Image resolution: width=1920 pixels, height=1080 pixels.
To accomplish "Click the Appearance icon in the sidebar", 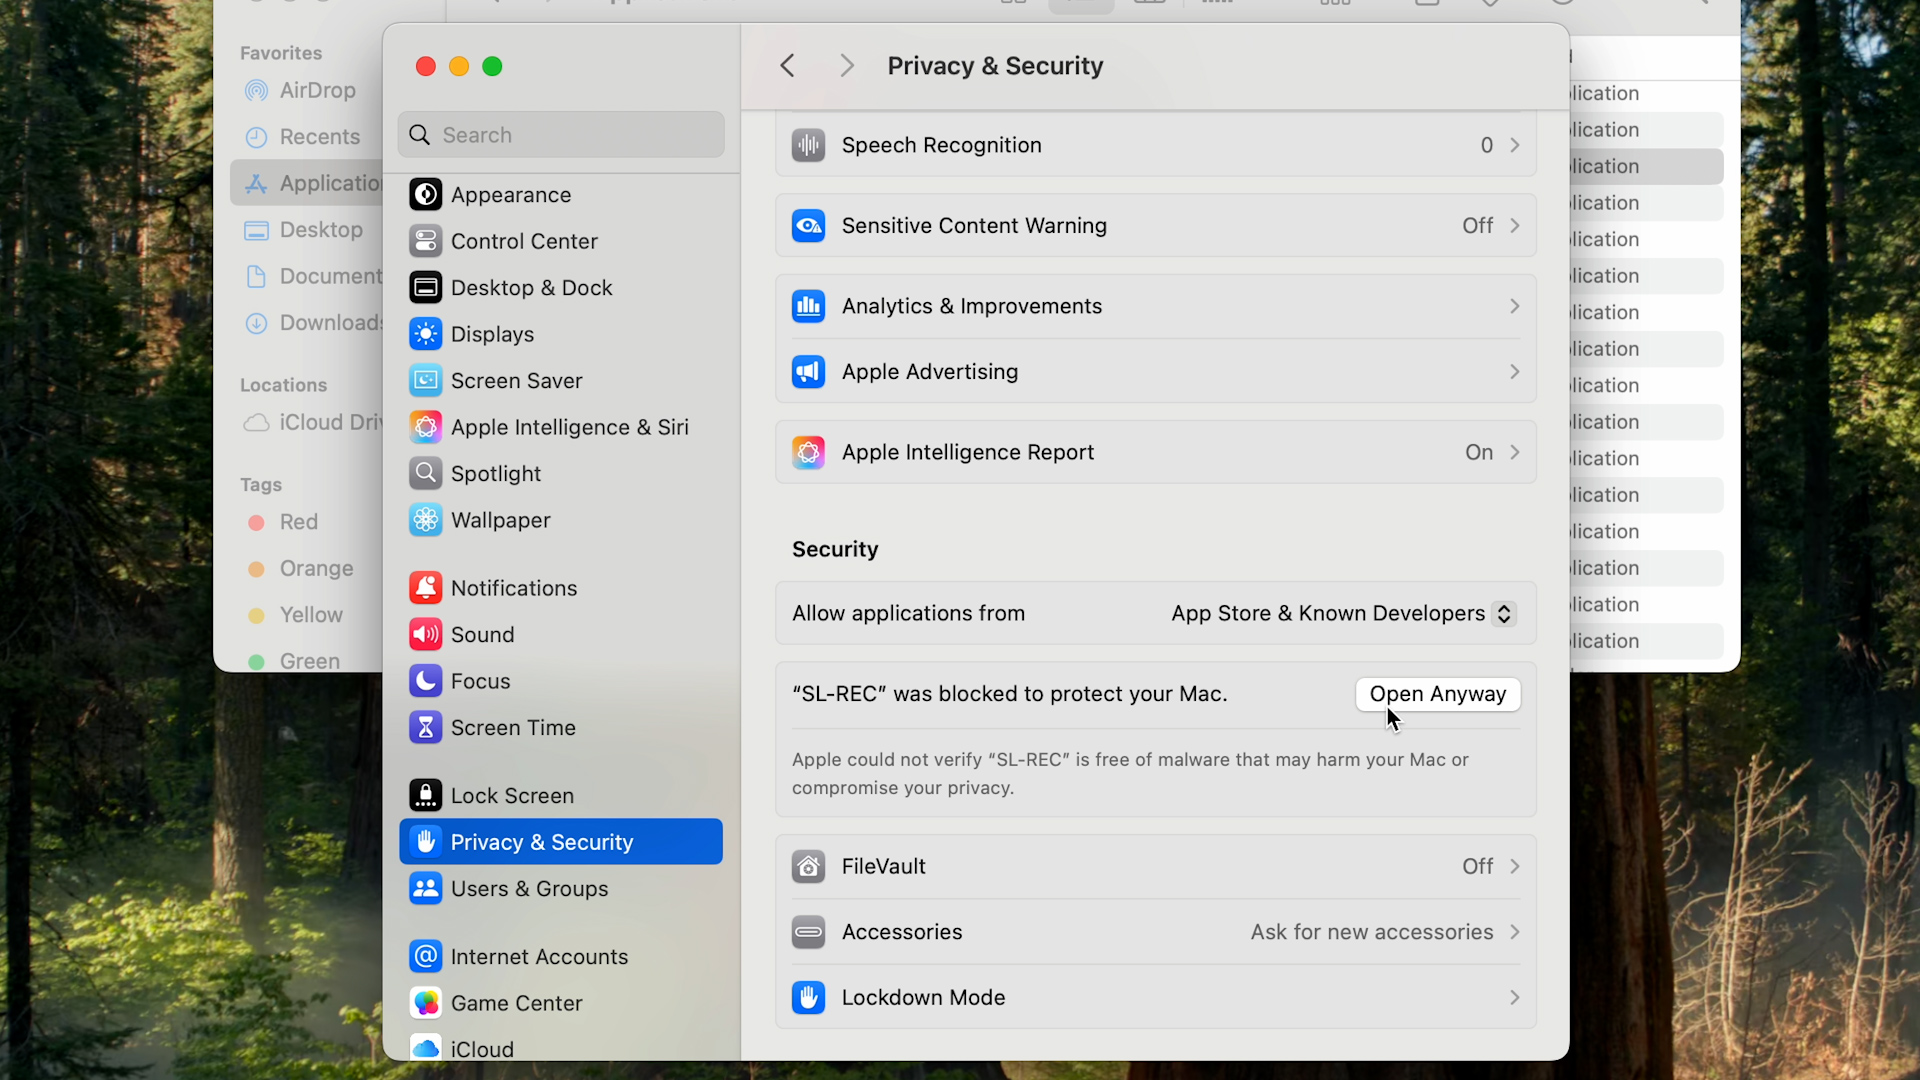I will [425, 195].
